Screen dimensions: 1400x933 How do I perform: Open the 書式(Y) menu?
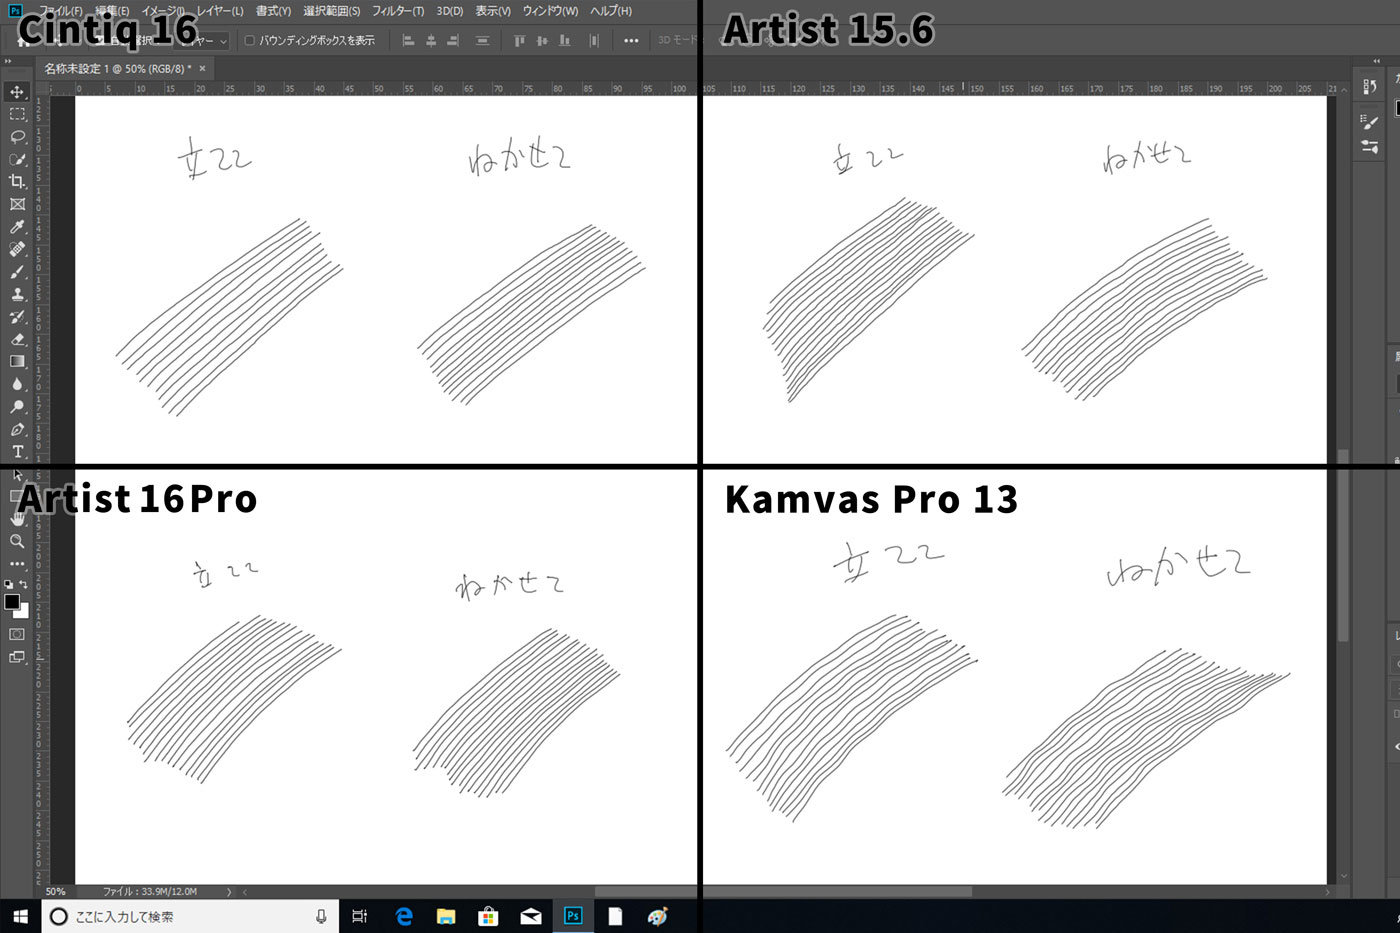(273, 11)
